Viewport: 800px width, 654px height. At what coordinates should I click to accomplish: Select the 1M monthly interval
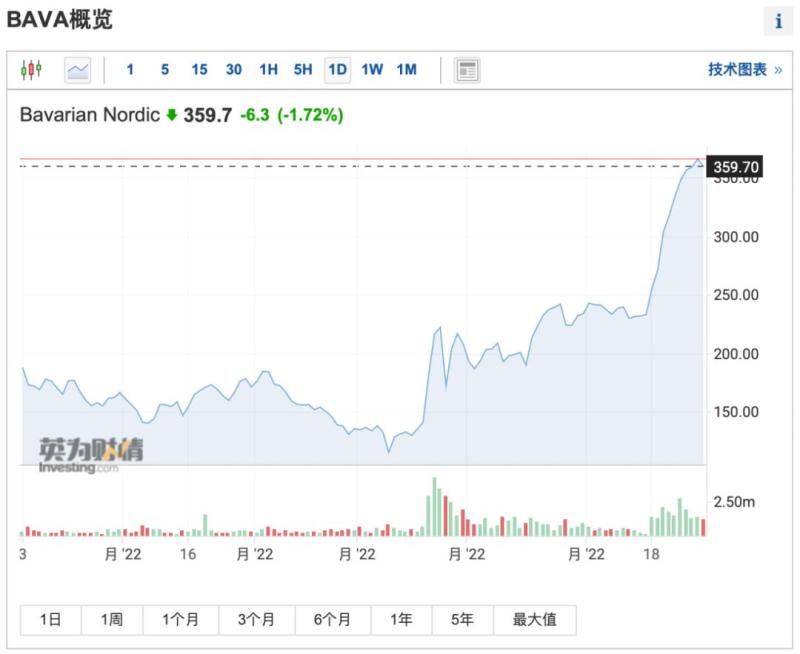point(407,69)
